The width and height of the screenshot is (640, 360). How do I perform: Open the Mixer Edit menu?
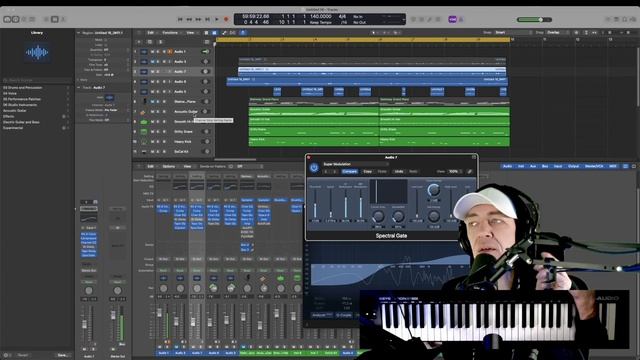point(150,167)
